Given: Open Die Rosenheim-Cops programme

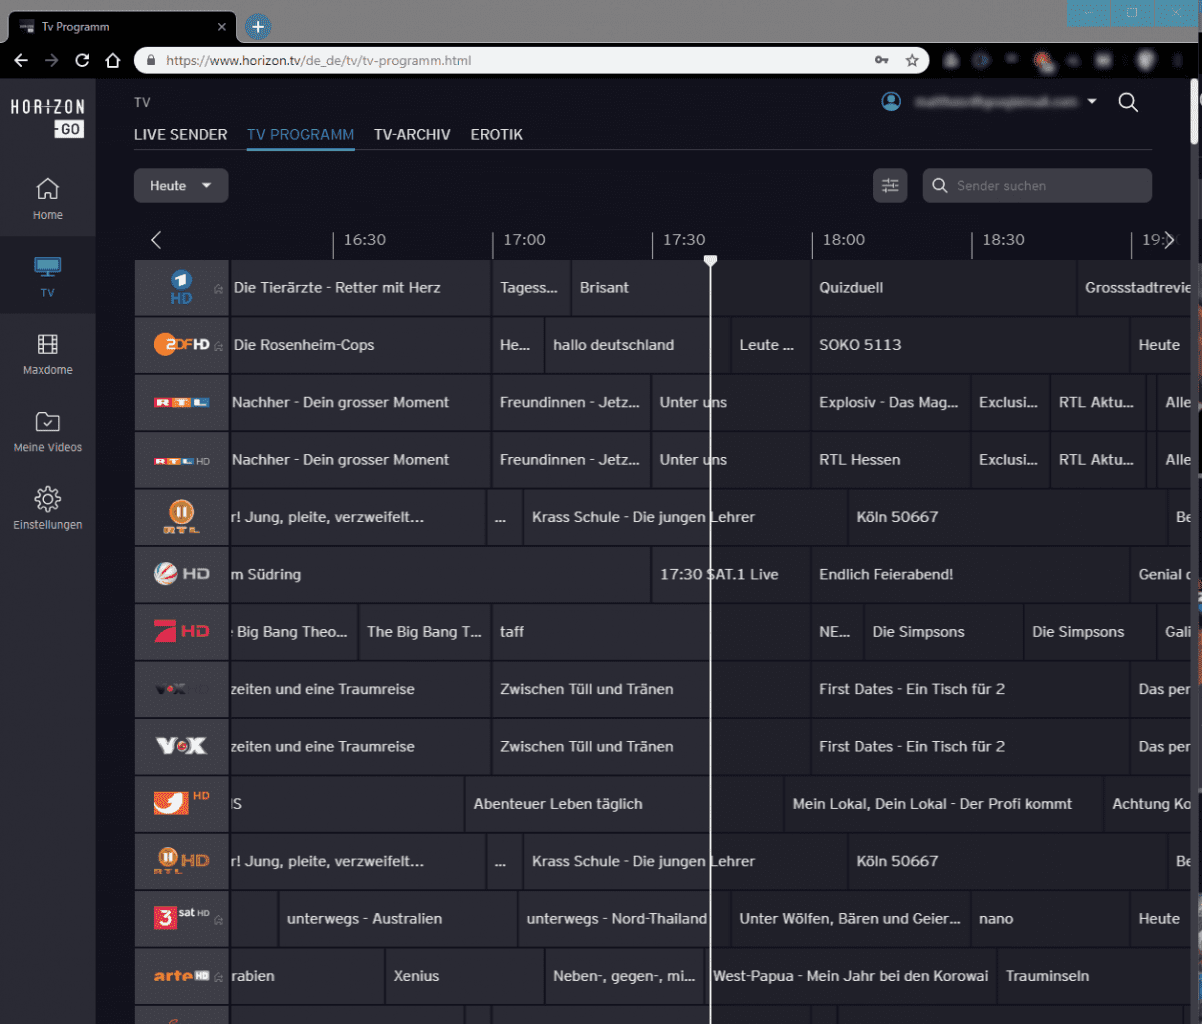Looking at the screenshot, I should click(x=360, y=345).
